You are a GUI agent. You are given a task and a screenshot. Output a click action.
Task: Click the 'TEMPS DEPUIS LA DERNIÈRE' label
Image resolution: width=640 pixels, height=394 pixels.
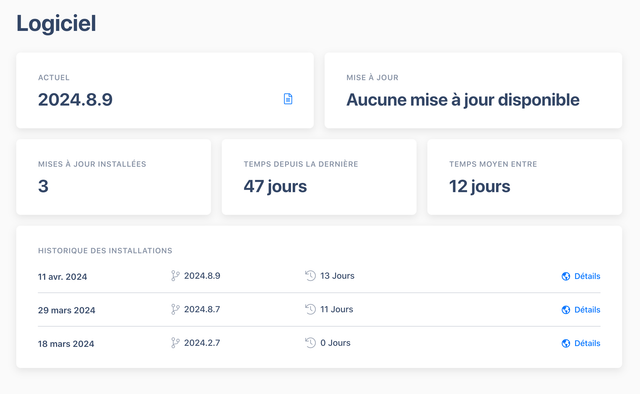[x=301, y=164]
